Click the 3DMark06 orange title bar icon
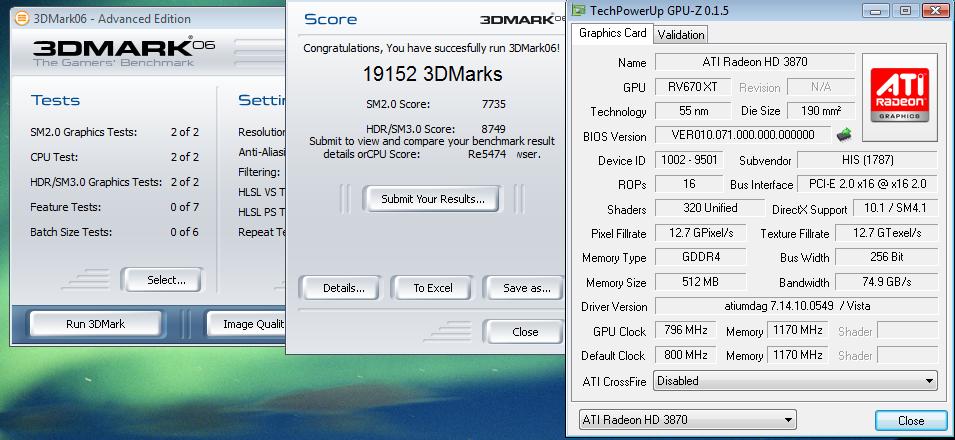Screen dimensions: 955x440 [x=21, y=18]
